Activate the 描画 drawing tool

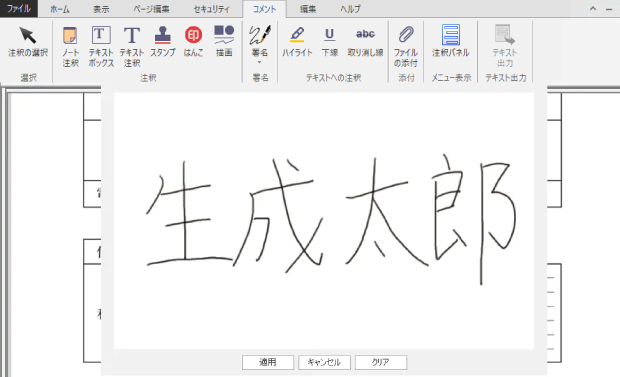click(x=224, y=42)
